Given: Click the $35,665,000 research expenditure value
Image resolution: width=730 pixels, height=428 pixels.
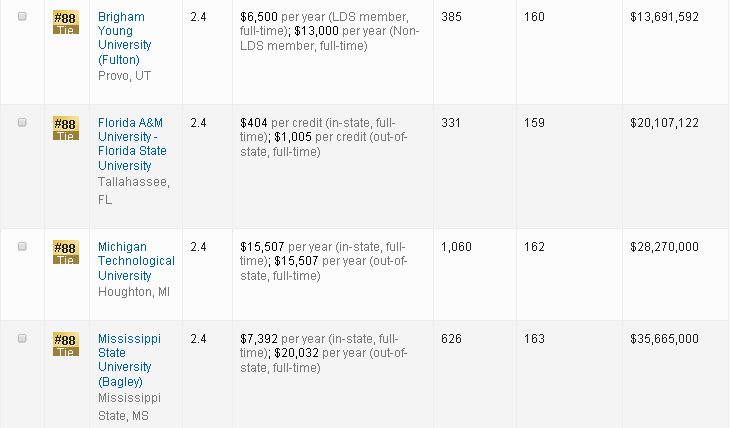Looking at the screenshot, I should tap(664, 339).
